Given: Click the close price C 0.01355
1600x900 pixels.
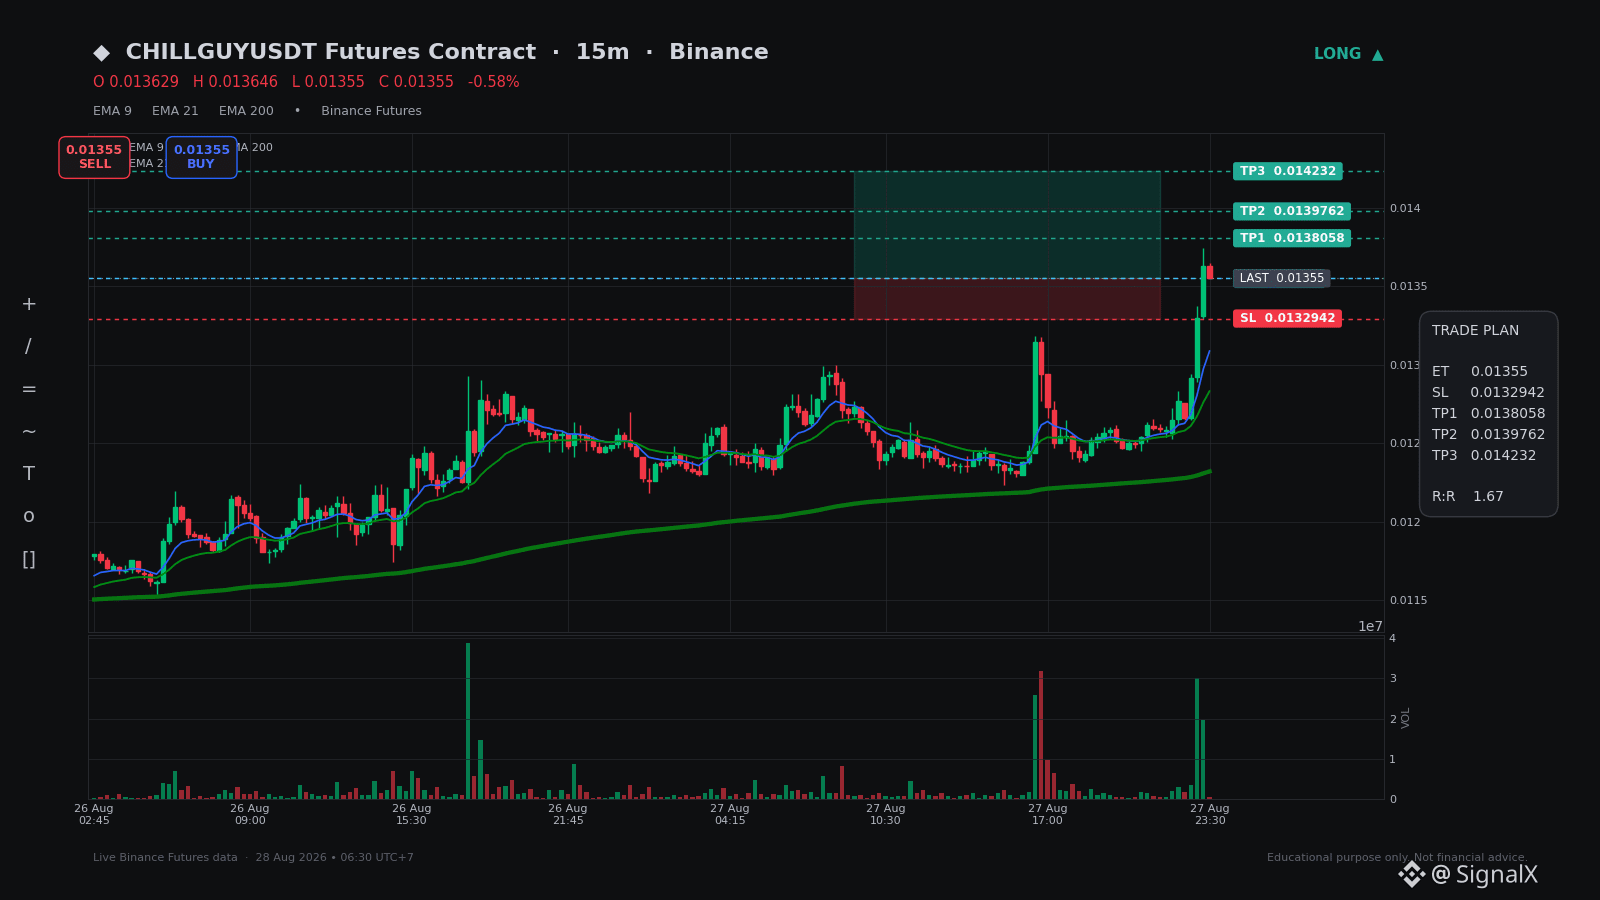Looking at the screenshot, I should coord(416,82).
